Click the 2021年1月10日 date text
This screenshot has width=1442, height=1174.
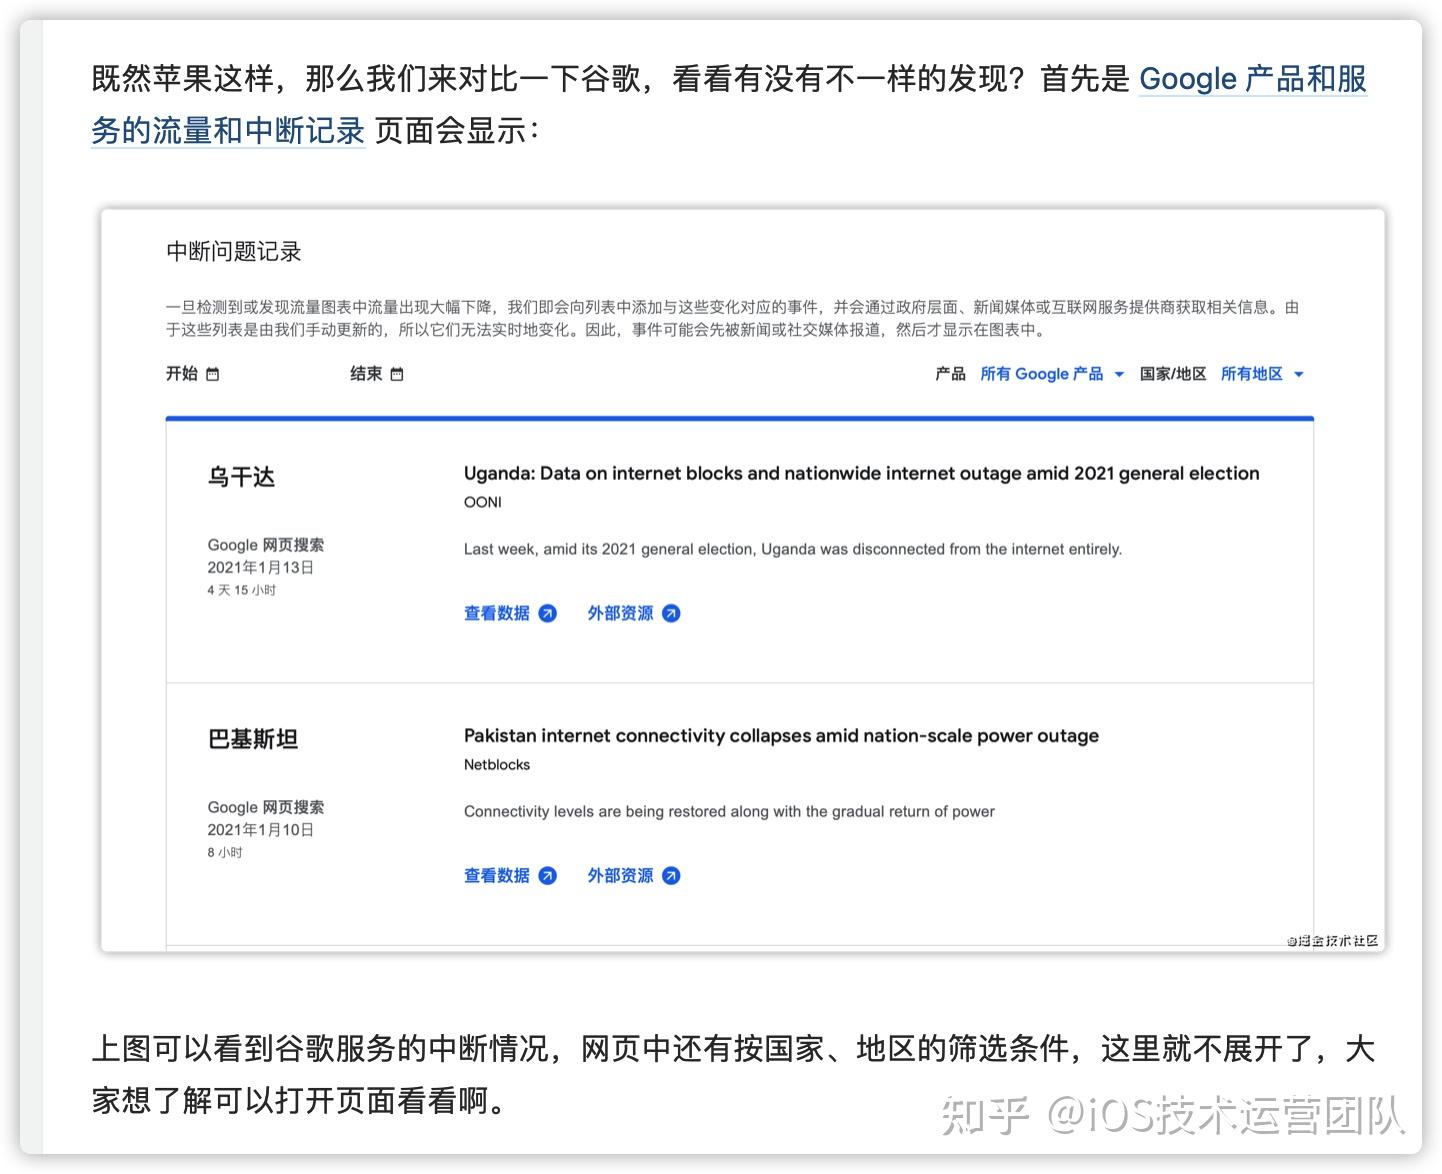261,829
